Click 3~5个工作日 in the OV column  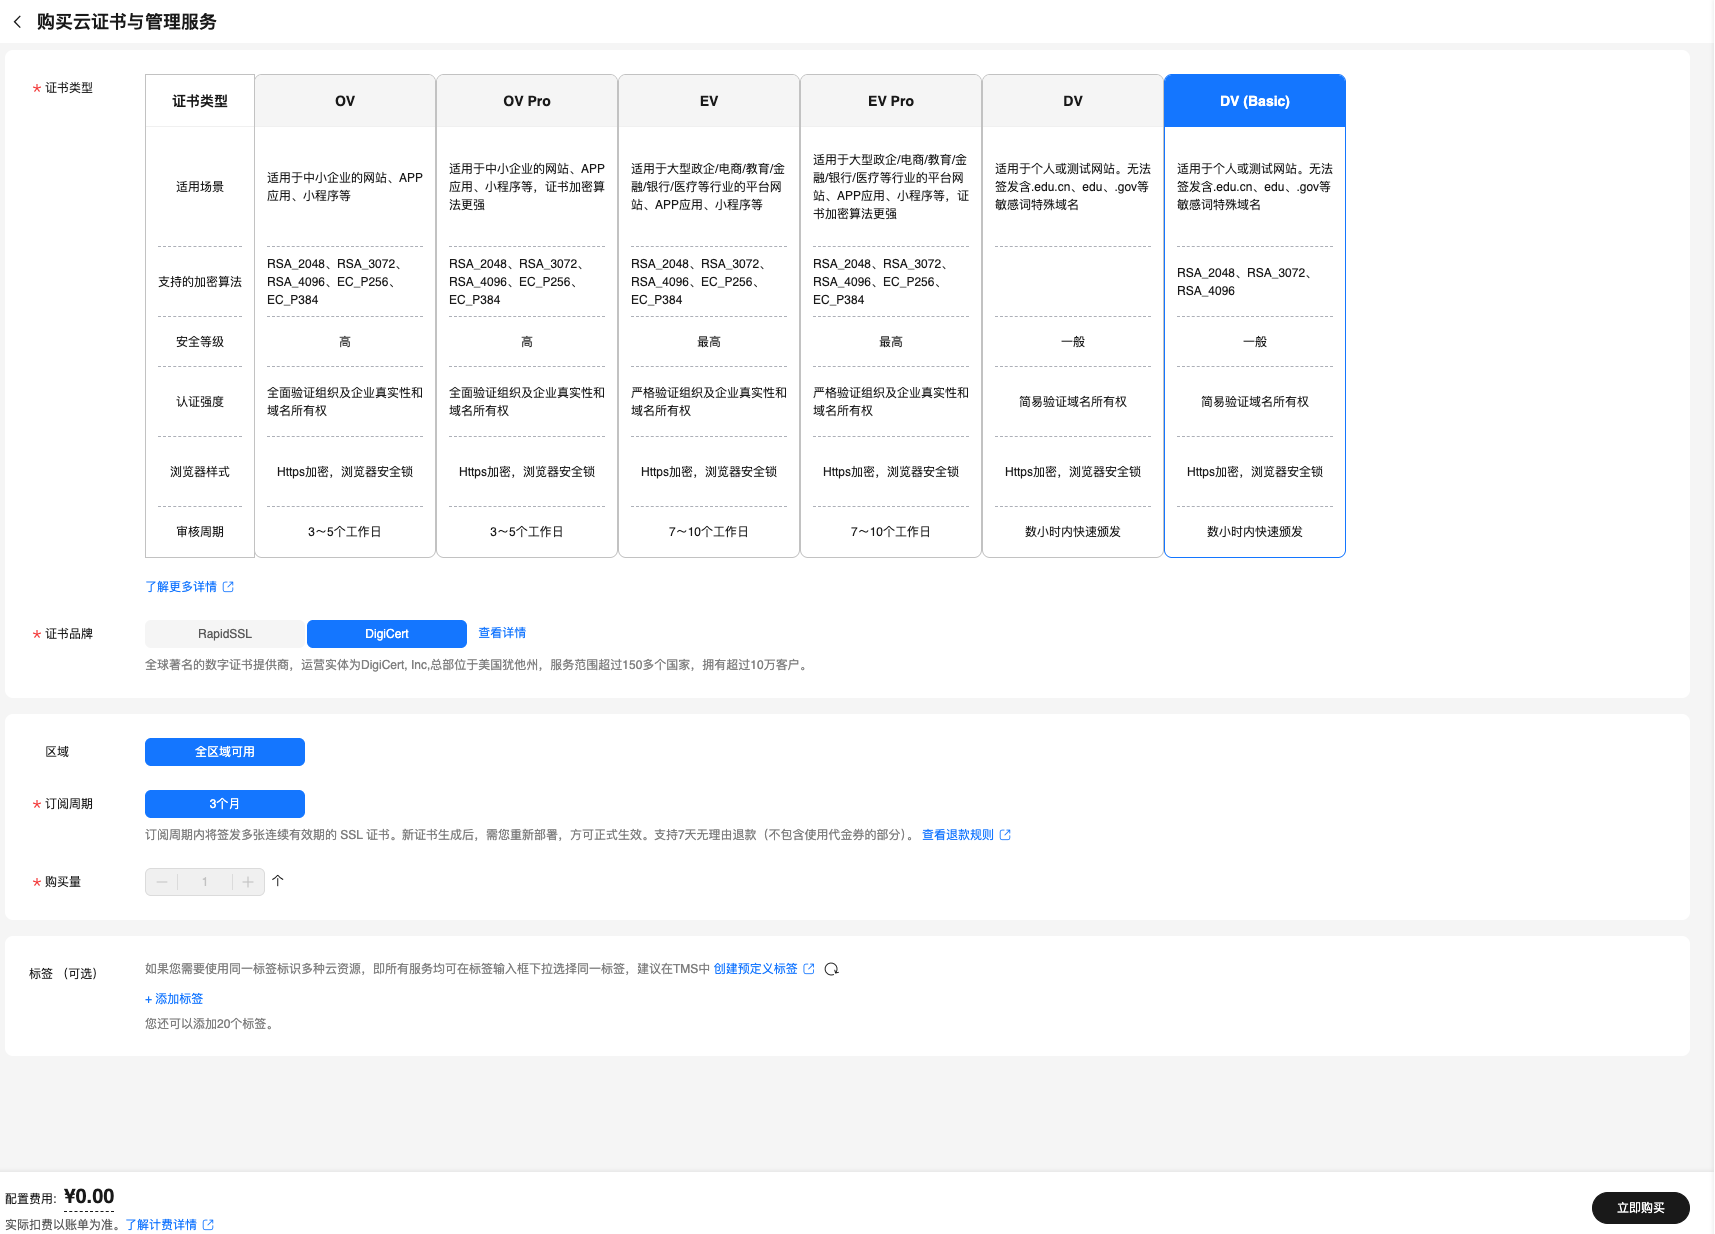tap(345, 532)
